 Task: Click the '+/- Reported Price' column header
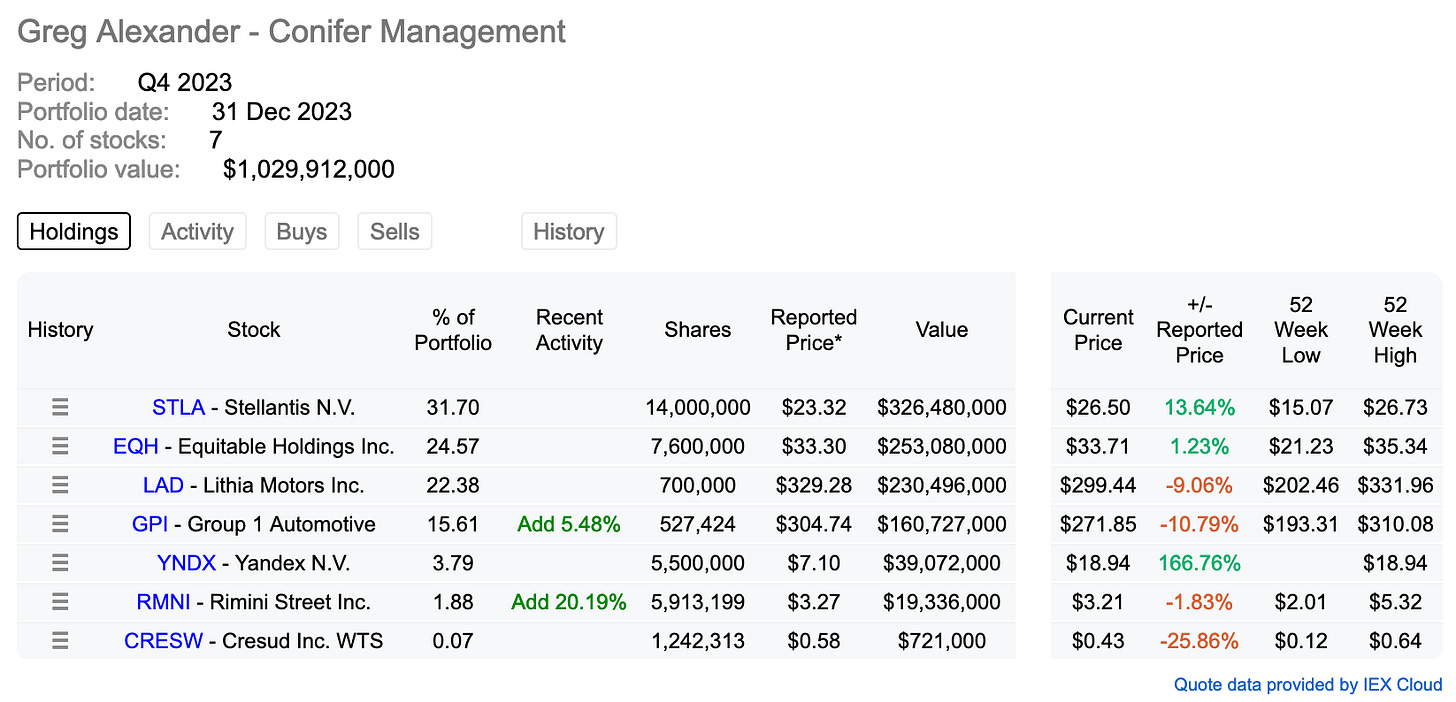coord(1199,330)
